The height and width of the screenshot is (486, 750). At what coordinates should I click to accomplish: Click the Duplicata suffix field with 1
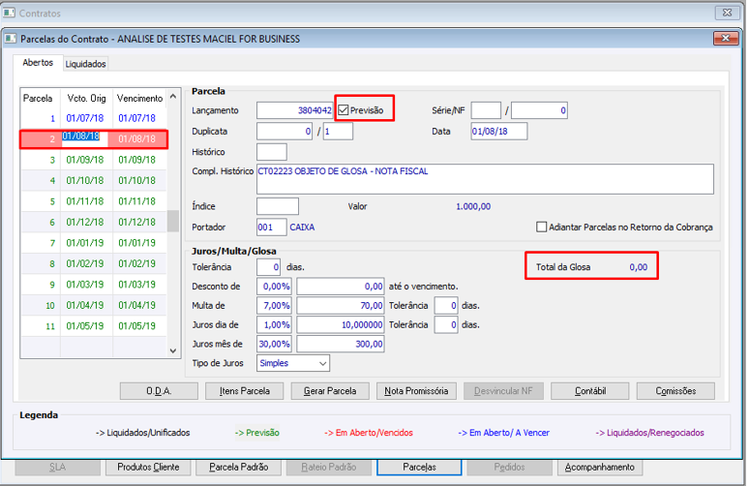tap(338, 131)
